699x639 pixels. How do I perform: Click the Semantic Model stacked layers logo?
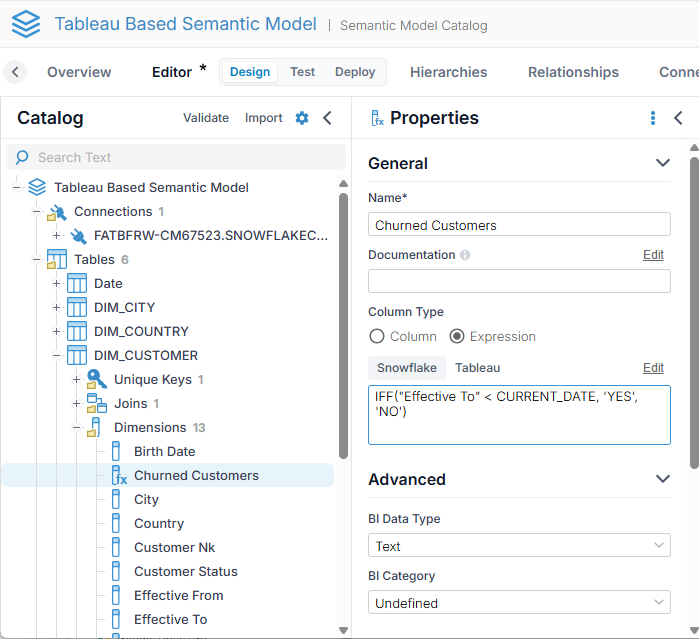click(x=26, y=24)
